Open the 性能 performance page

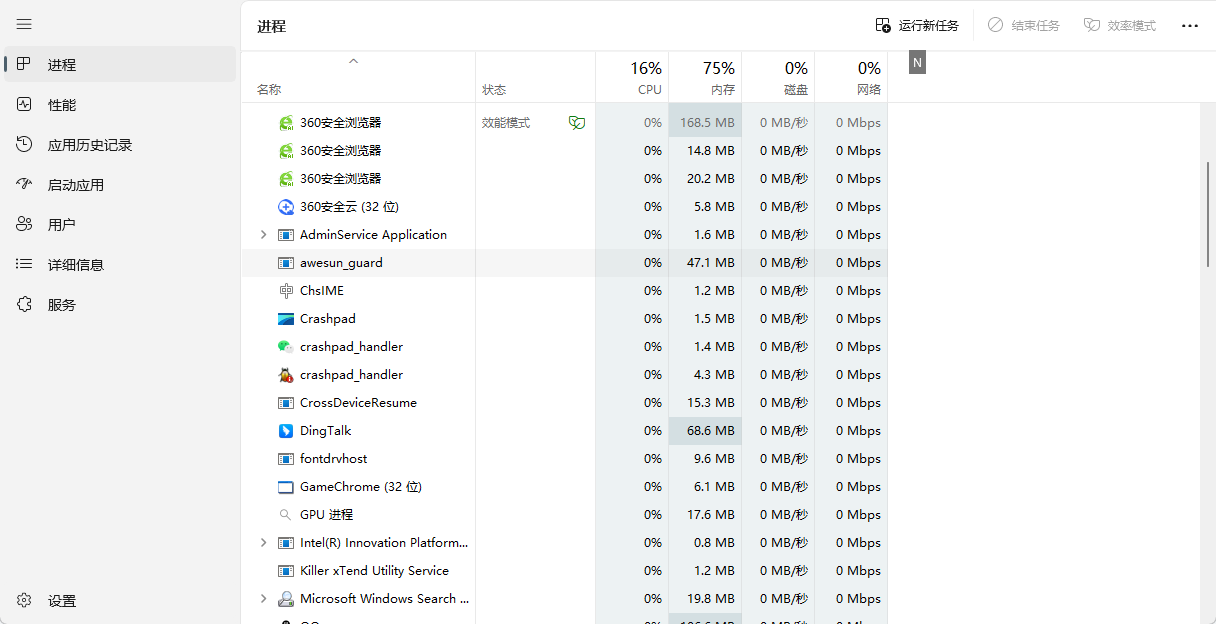coord(61,105)
